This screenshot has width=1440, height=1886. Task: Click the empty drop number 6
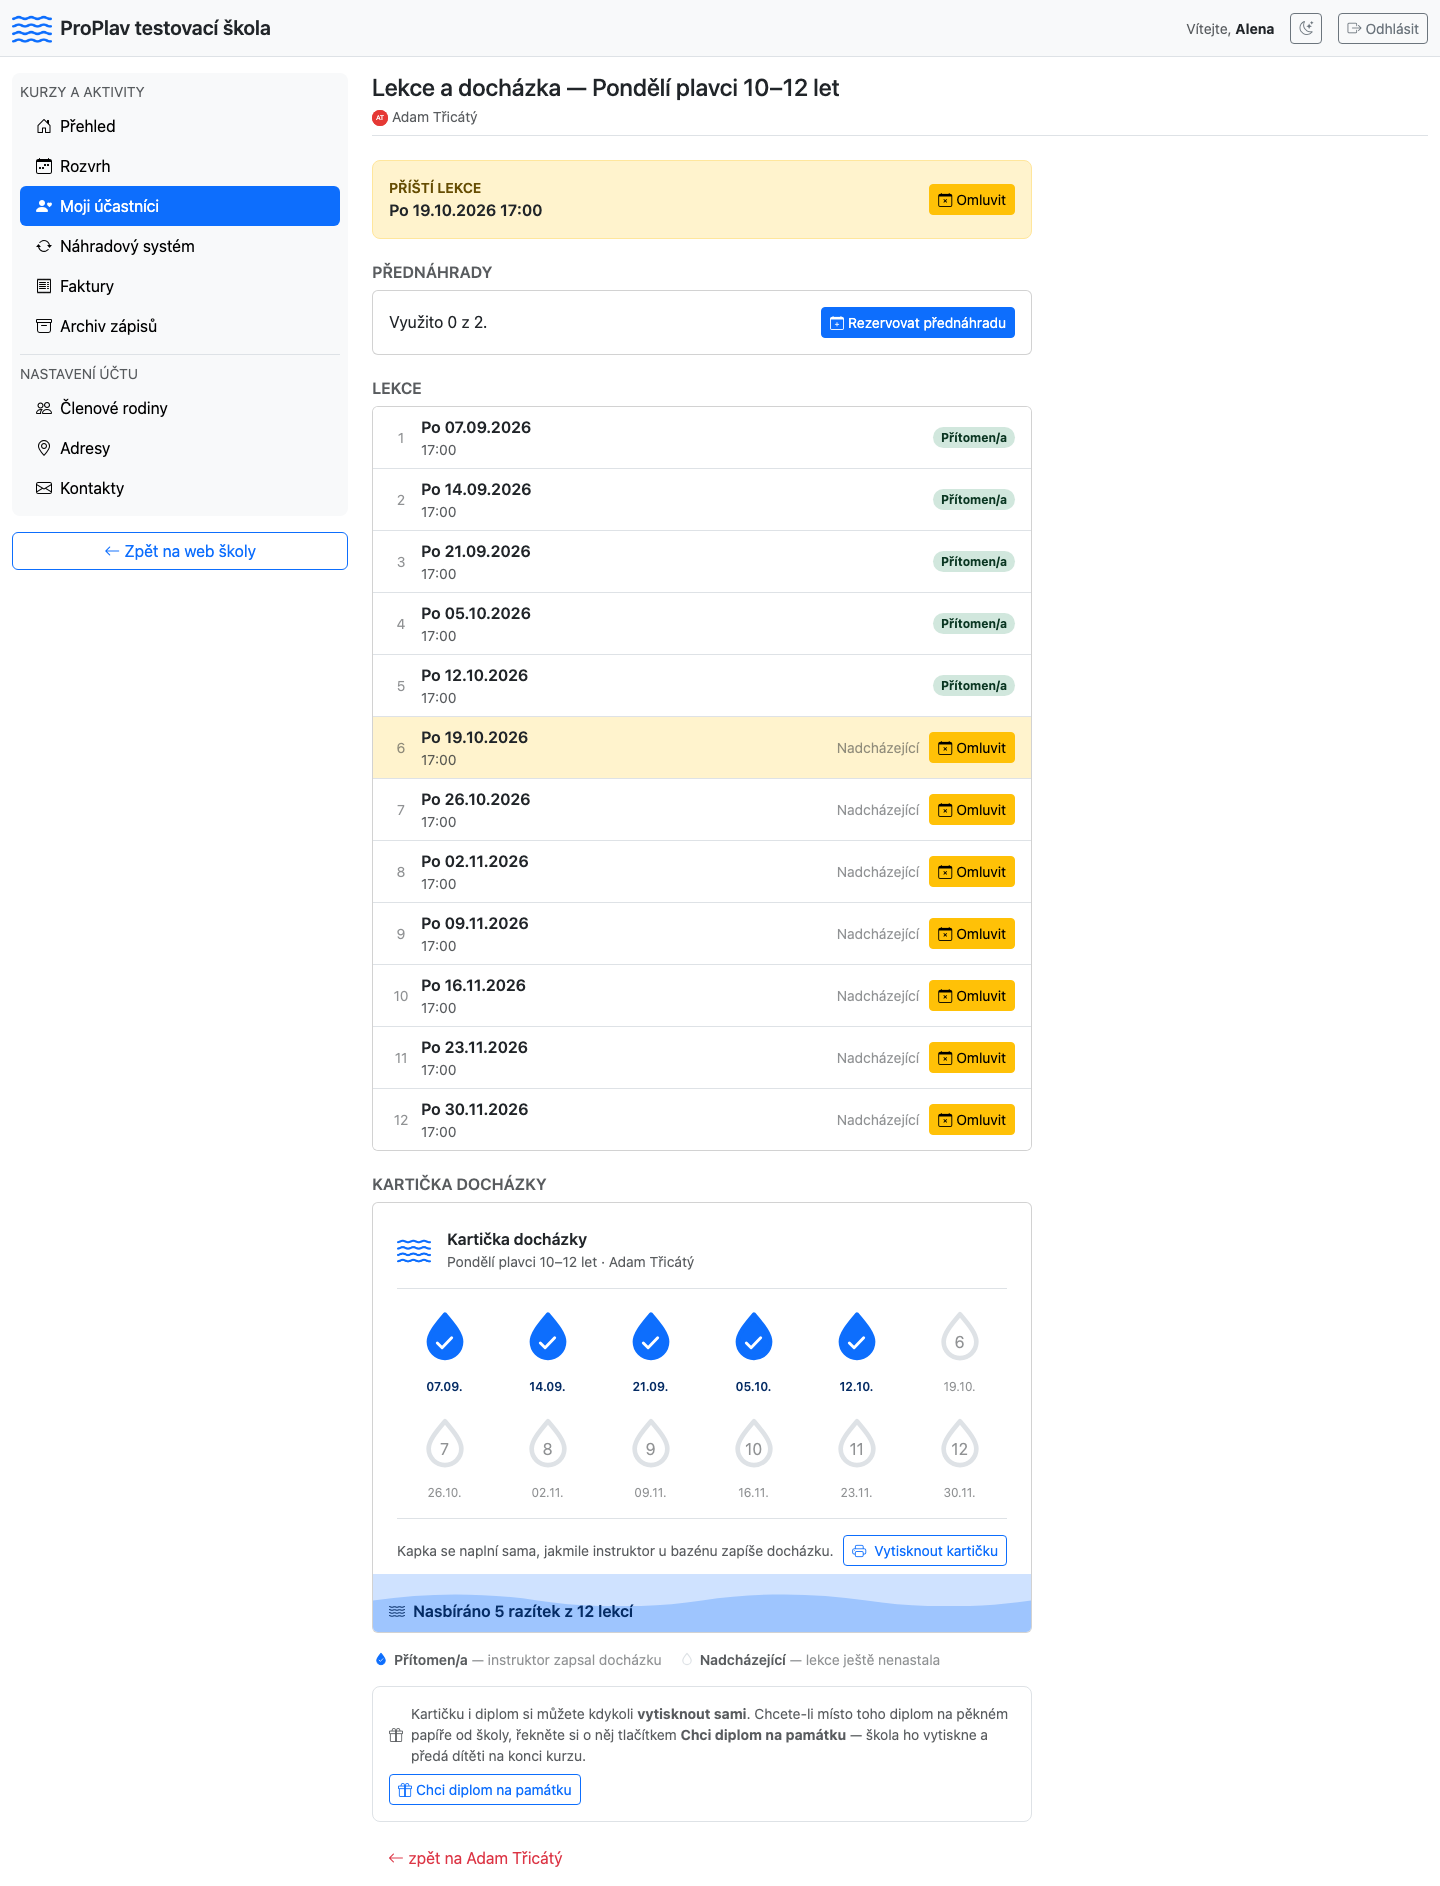[960, 1338]
